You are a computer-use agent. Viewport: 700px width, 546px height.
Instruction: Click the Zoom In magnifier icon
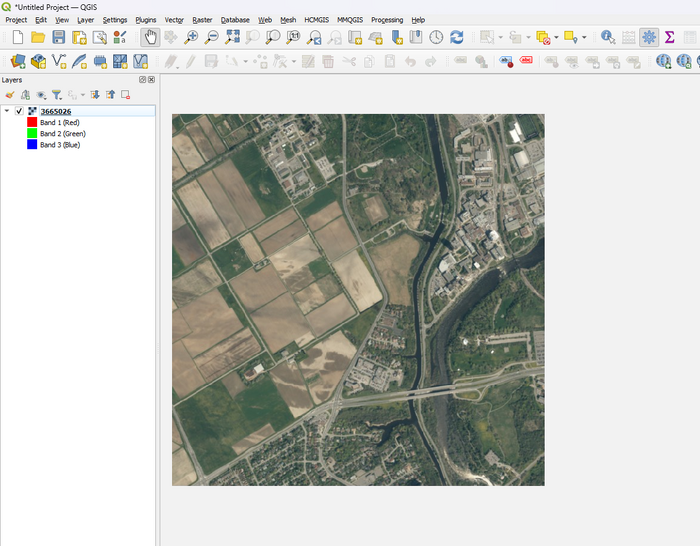191,38
